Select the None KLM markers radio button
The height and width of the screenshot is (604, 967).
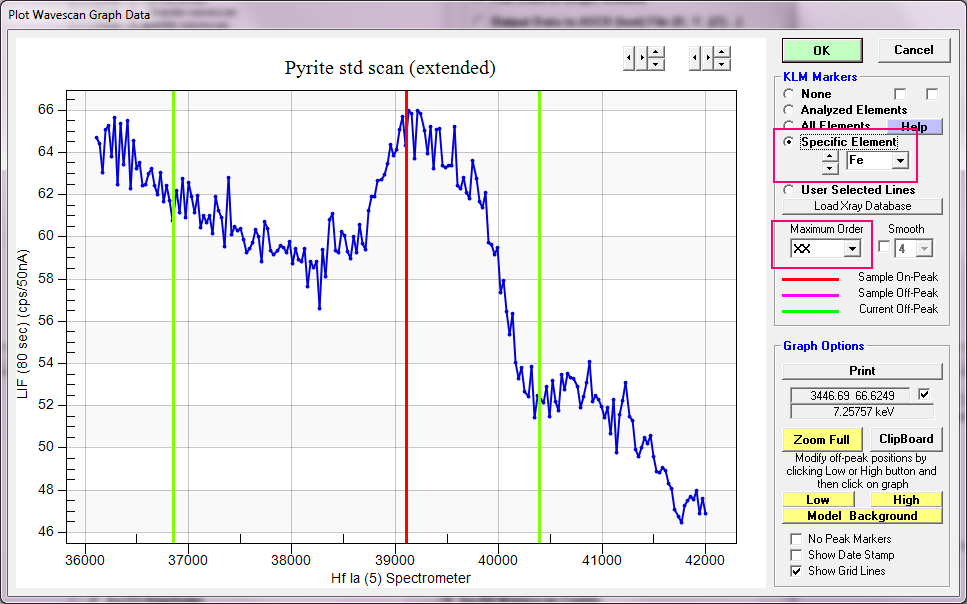pyautogui.click(x=789, y=94)
